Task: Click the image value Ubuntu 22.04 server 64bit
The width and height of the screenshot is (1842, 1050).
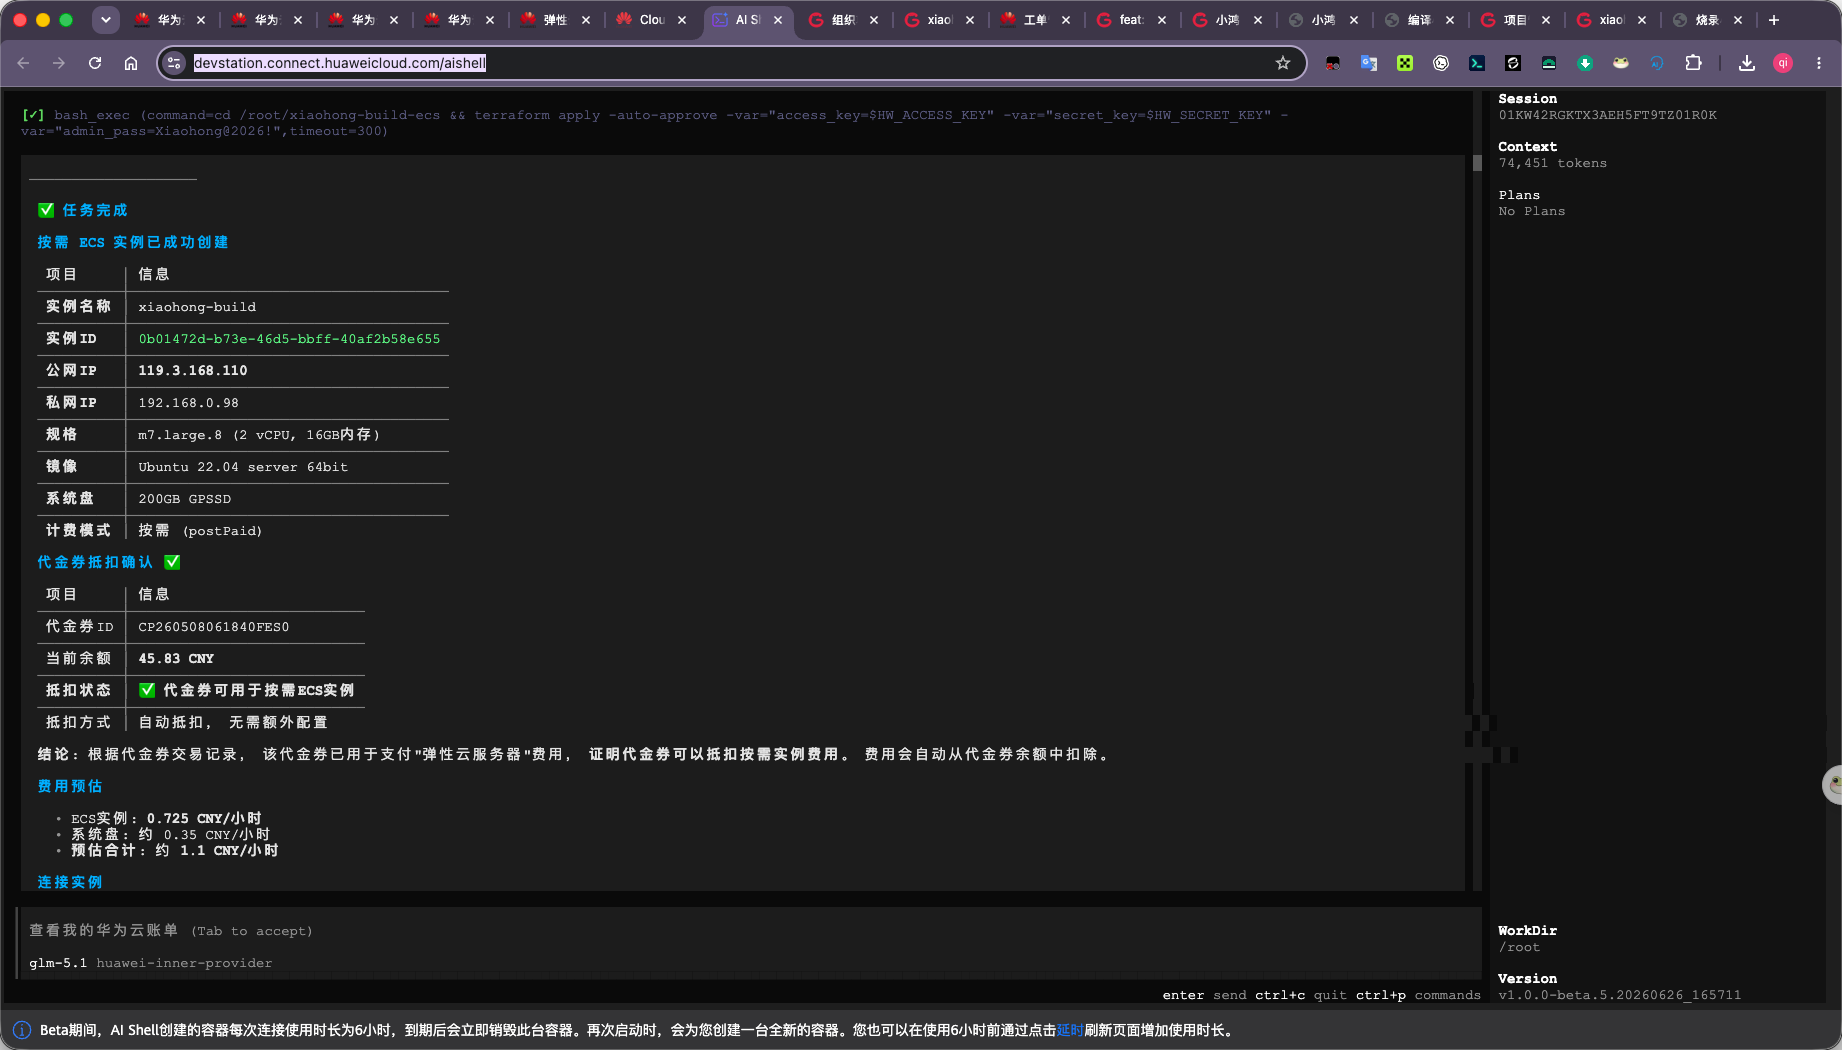Action: coord(243,467)
